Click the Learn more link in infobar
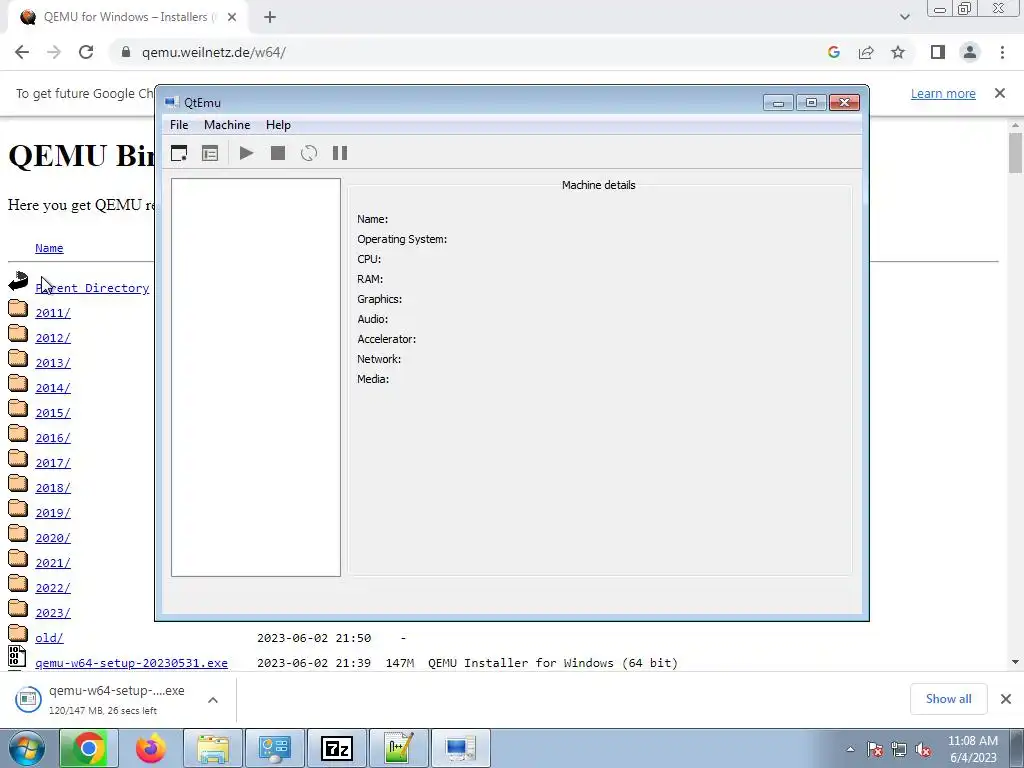 click(x=943, y=93)
